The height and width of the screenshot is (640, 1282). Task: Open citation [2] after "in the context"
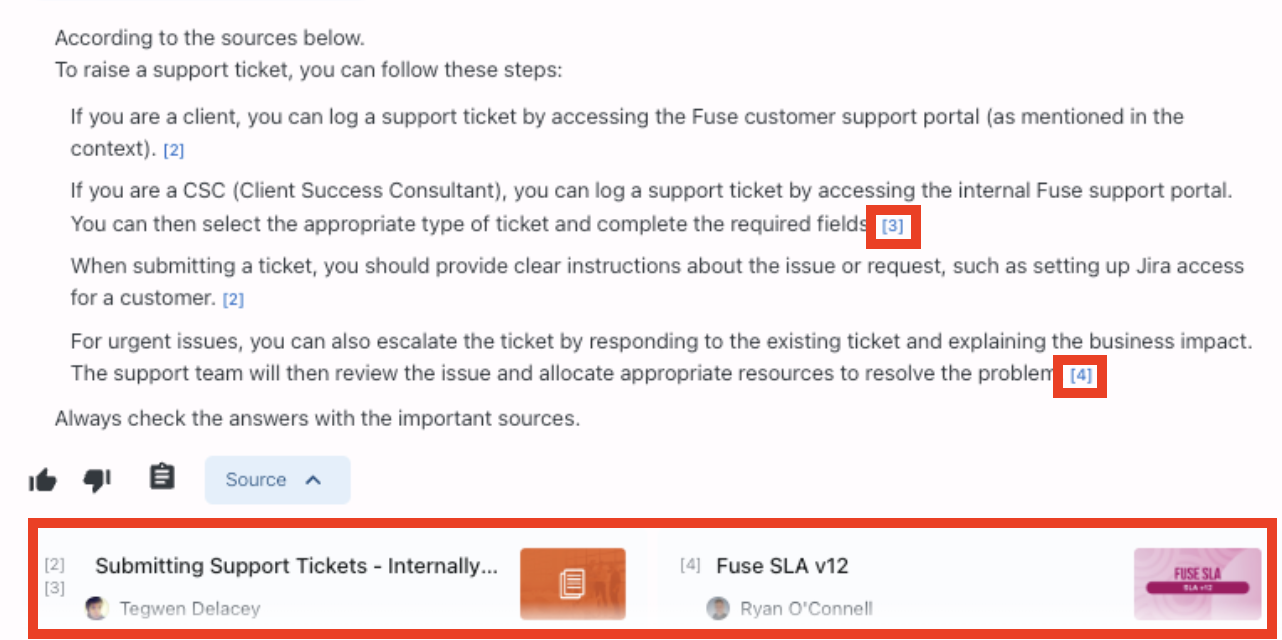[x=174, y=151]
